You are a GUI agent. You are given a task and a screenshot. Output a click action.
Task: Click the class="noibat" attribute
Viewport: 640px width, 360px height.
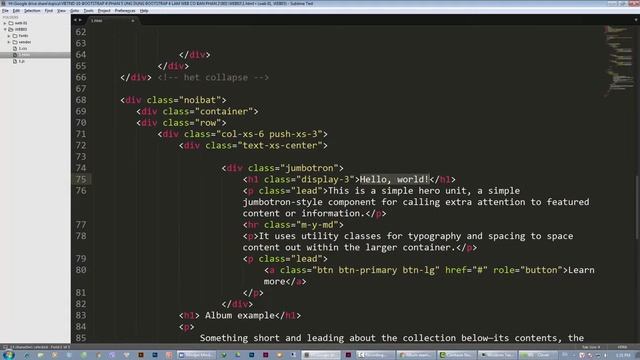click(x=184, y=100)
